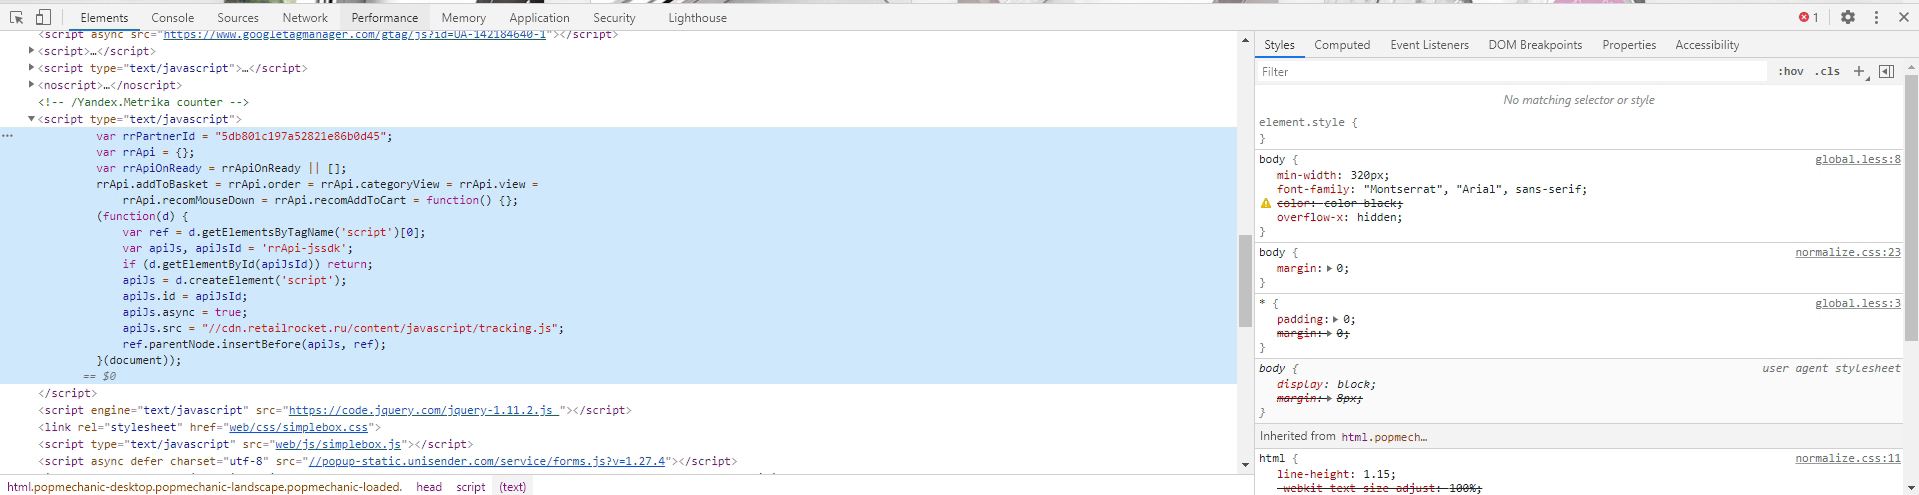Switch to the Console tab
Image resolution: width=1919 pixels, height=495 pixels.
coord(172,17)
